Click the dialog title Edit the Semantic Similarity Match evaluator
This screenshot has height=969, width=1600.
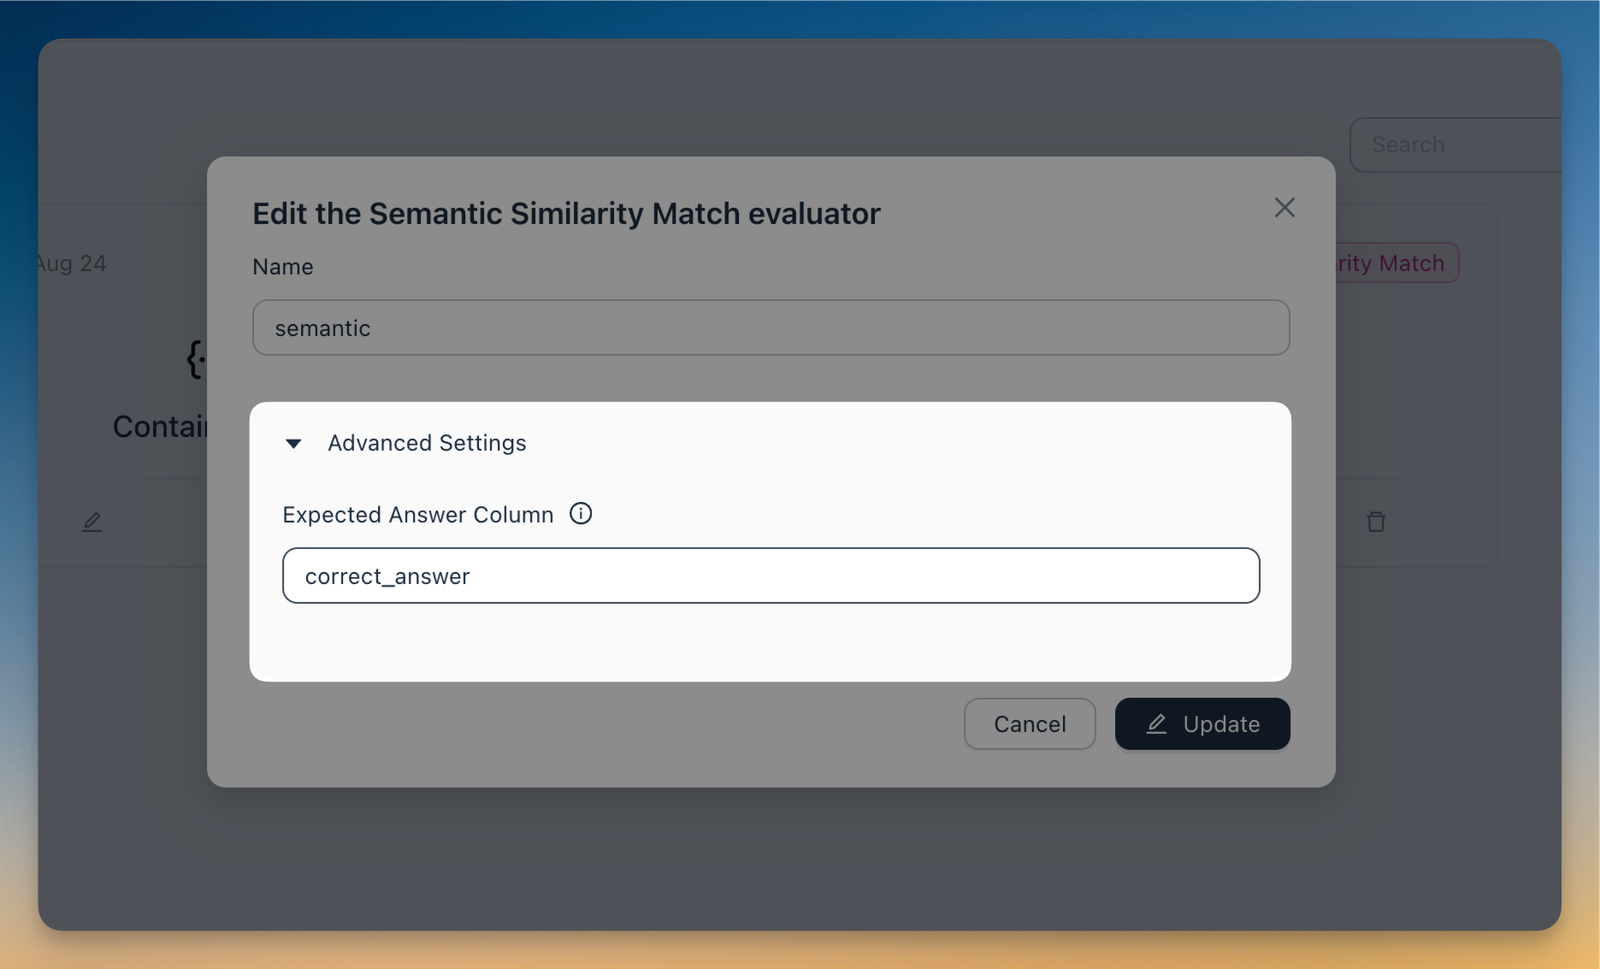click(565, 213)
